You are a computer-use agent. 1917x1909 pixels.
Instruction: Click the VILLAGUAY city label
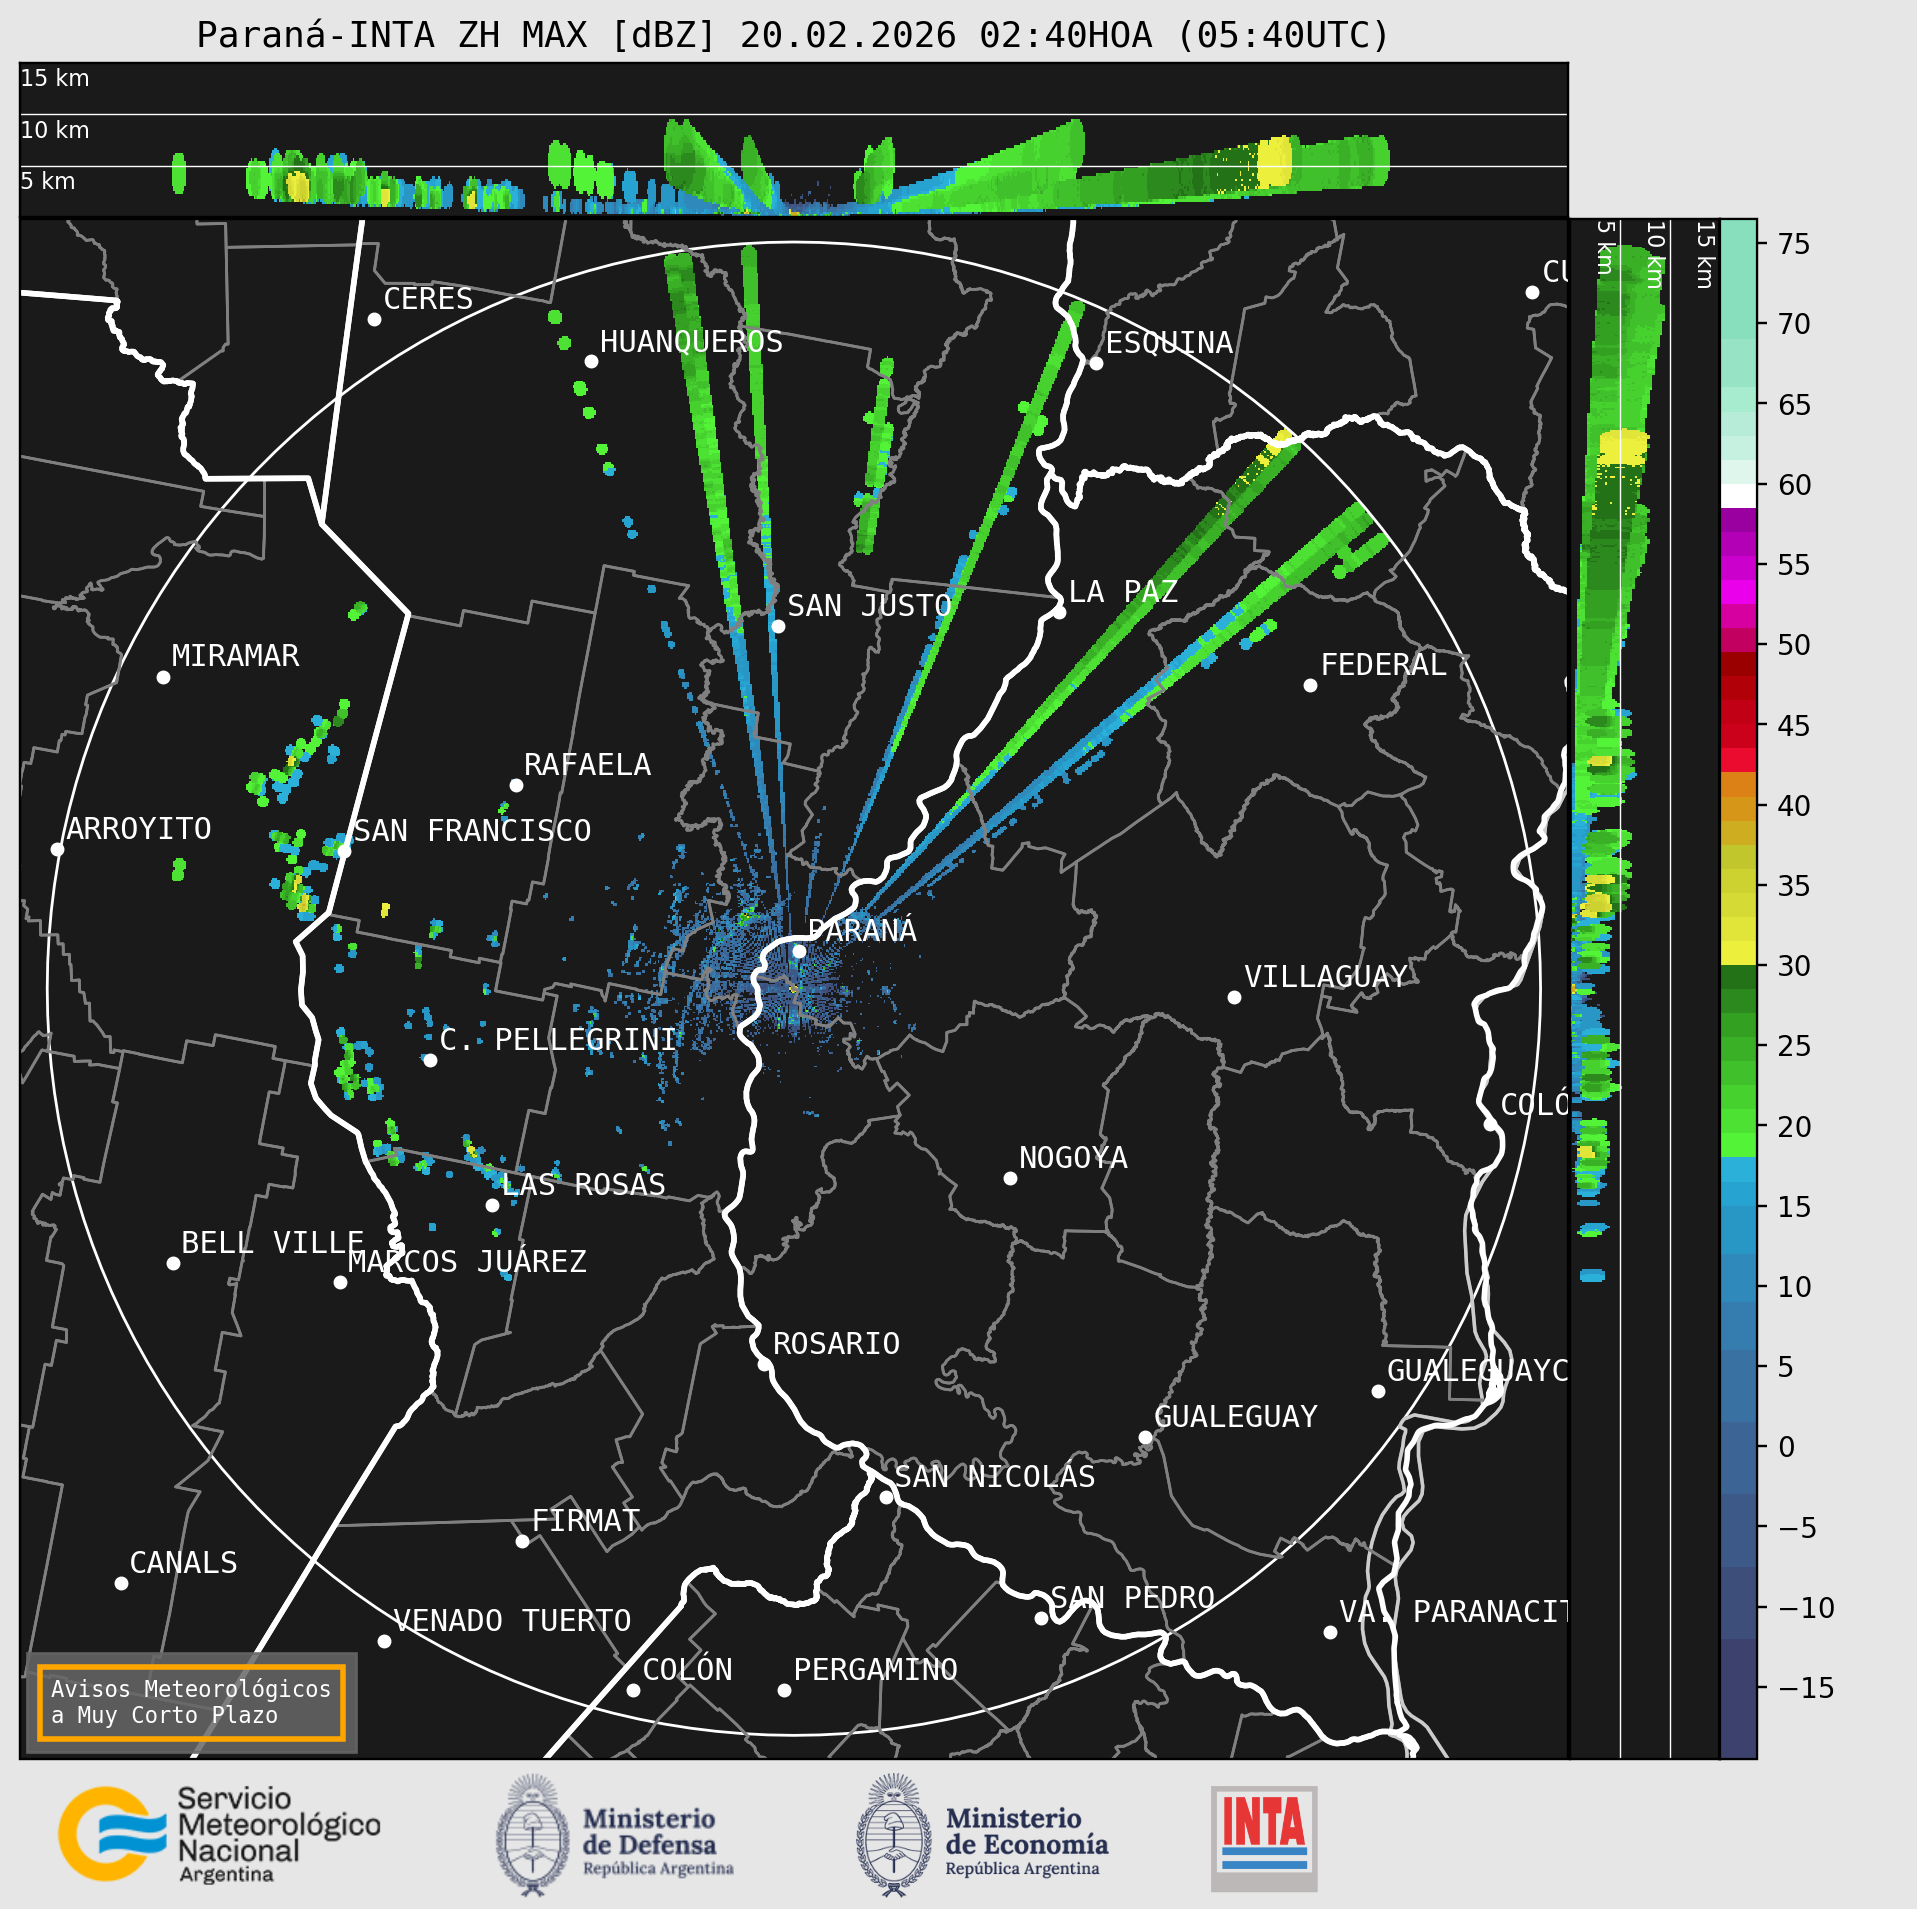1326,976
